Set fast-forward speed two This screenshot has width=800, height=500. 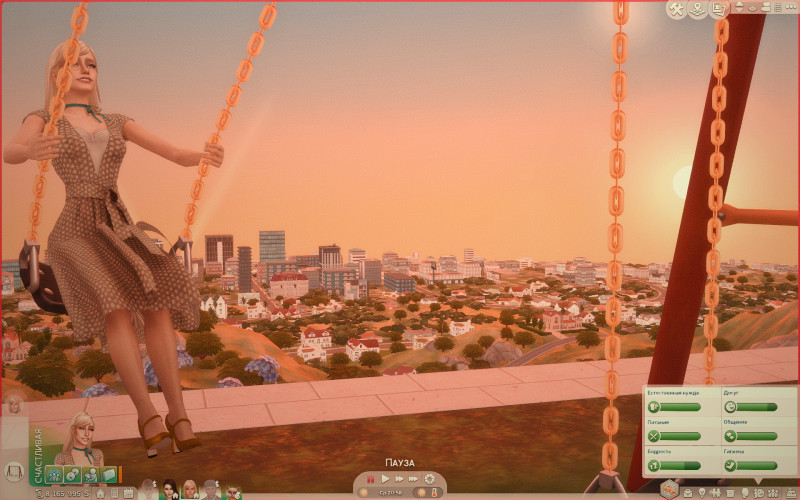point(399,479)
